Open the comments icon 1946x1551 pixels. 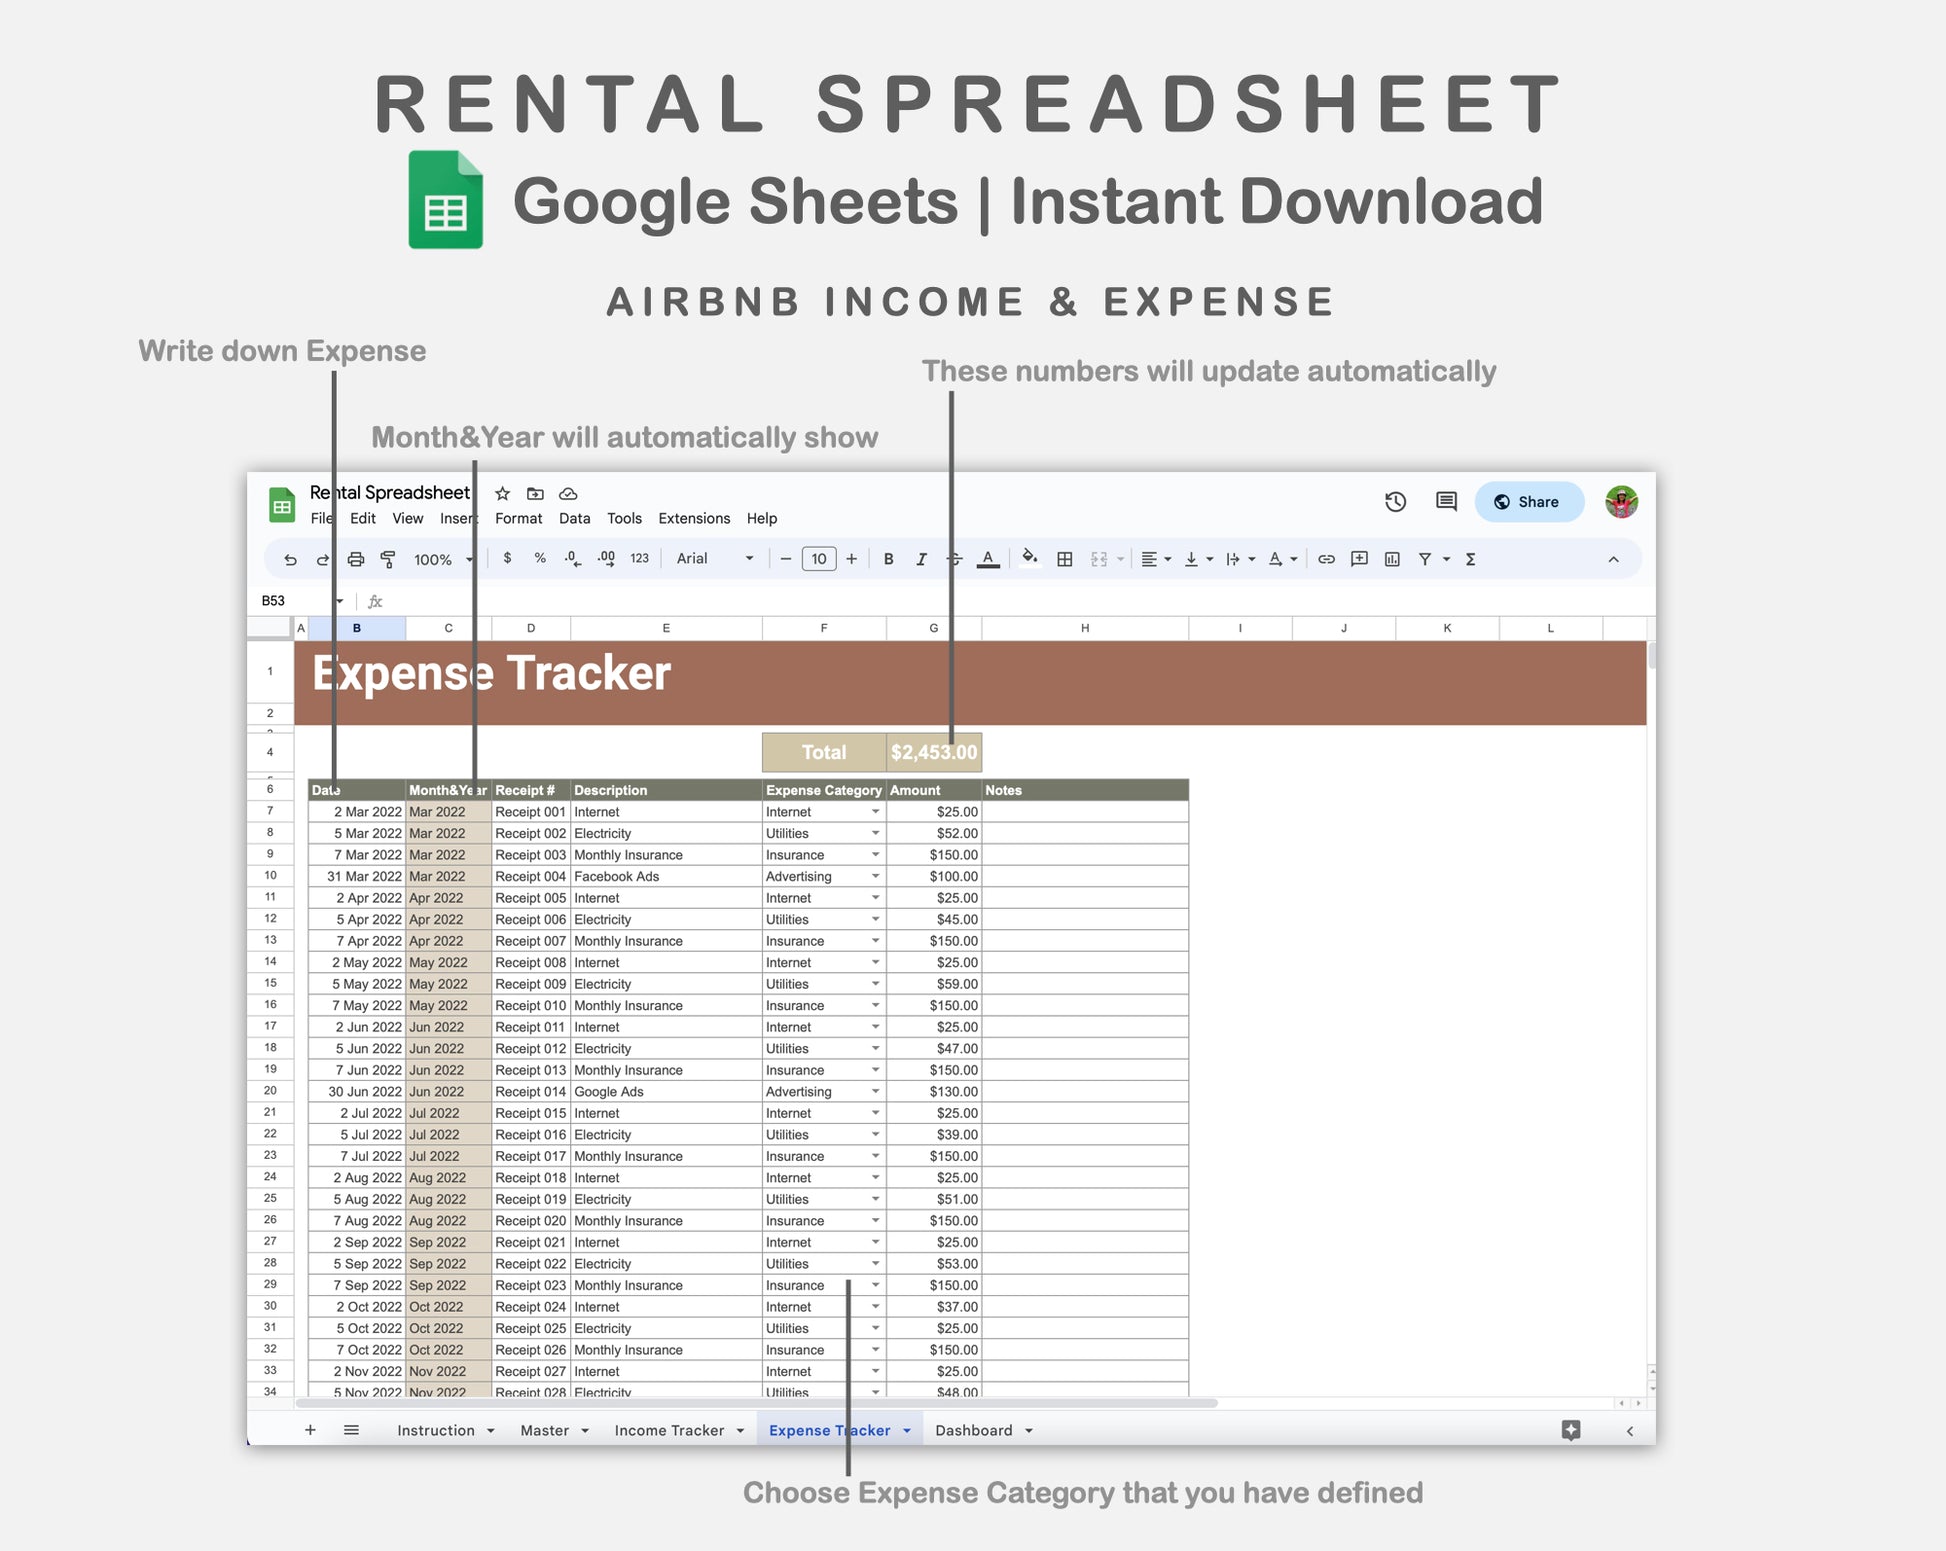(1446, 502)
